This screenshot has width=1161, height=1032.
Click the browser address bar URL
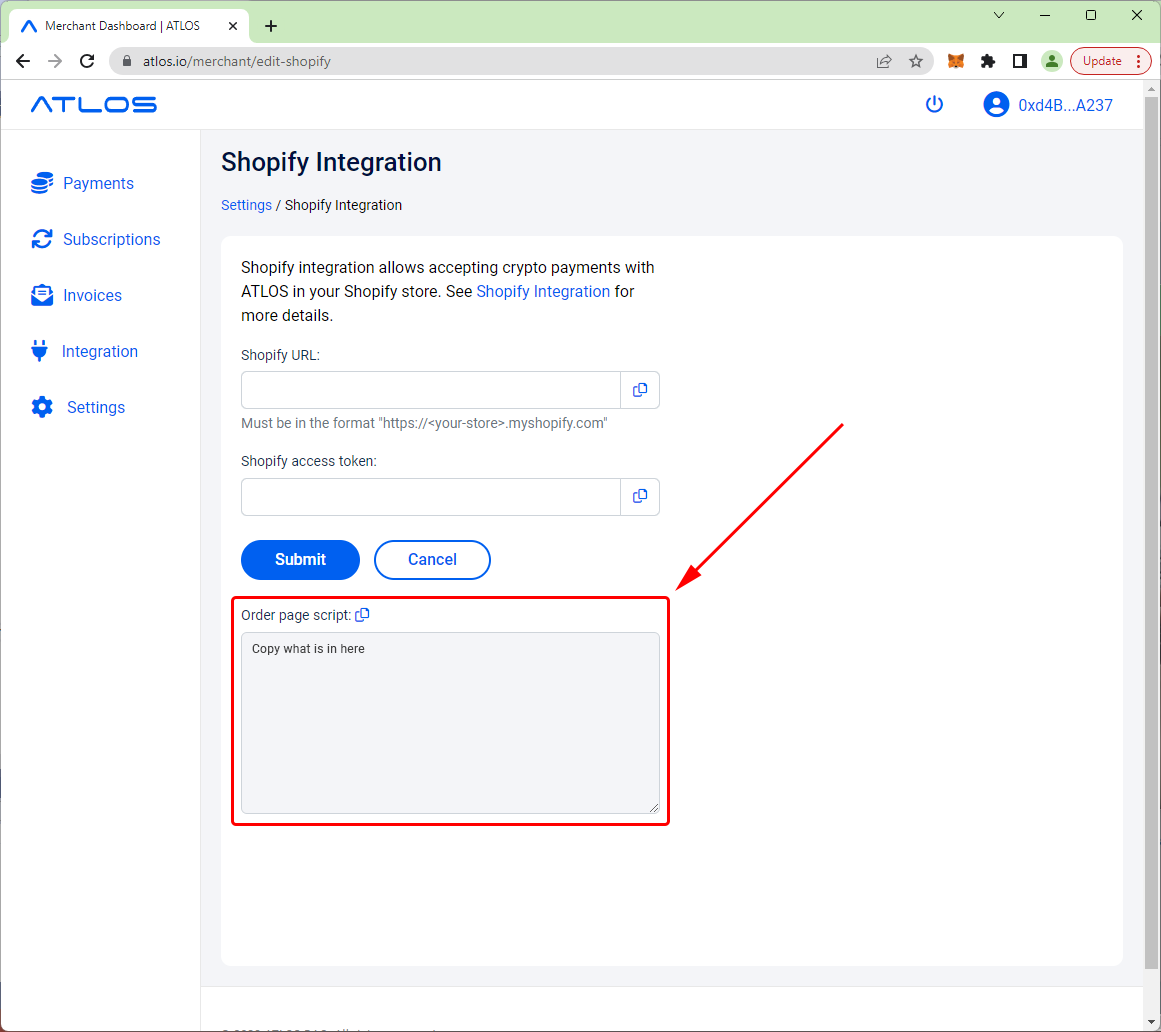click(237, 61)
